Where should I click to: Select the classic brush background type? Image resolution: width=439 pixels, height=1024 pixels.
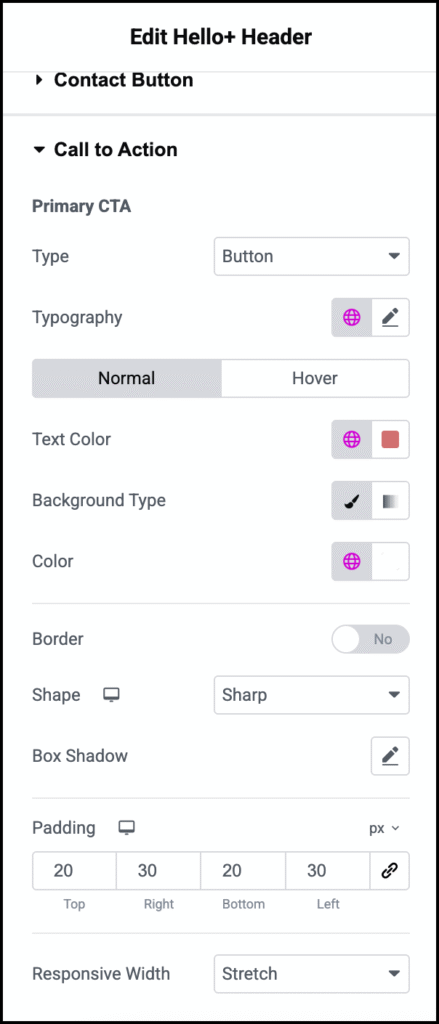pos(351,501)
